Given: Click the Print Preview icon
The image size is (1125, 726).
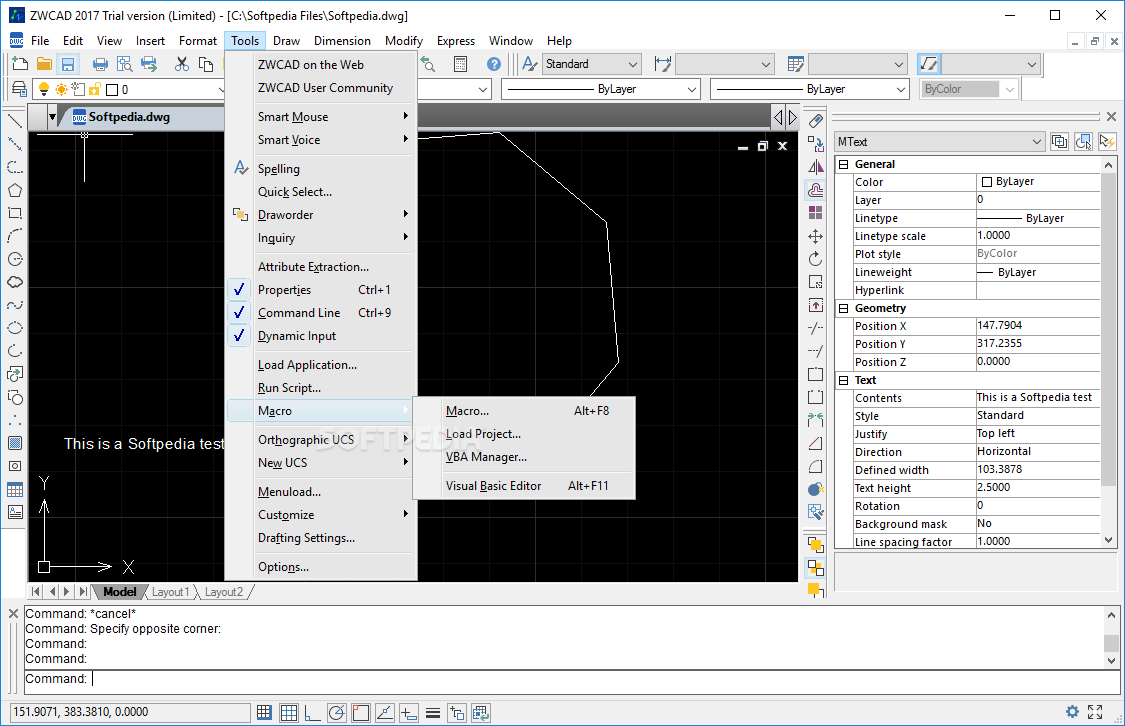Looking at the screenshot, I should click(124, 64).
